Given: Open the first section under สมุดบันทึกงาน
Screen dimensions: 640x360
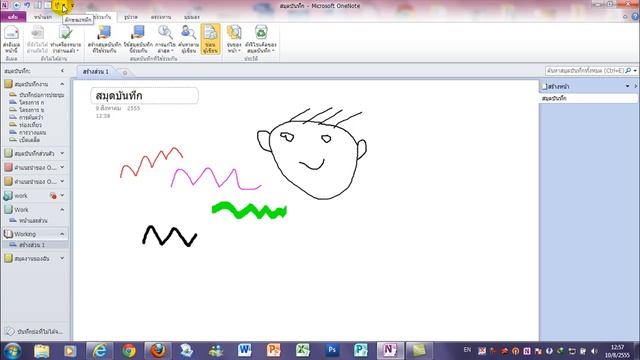Looking at the screenshot, I should (x=37, y=95).
